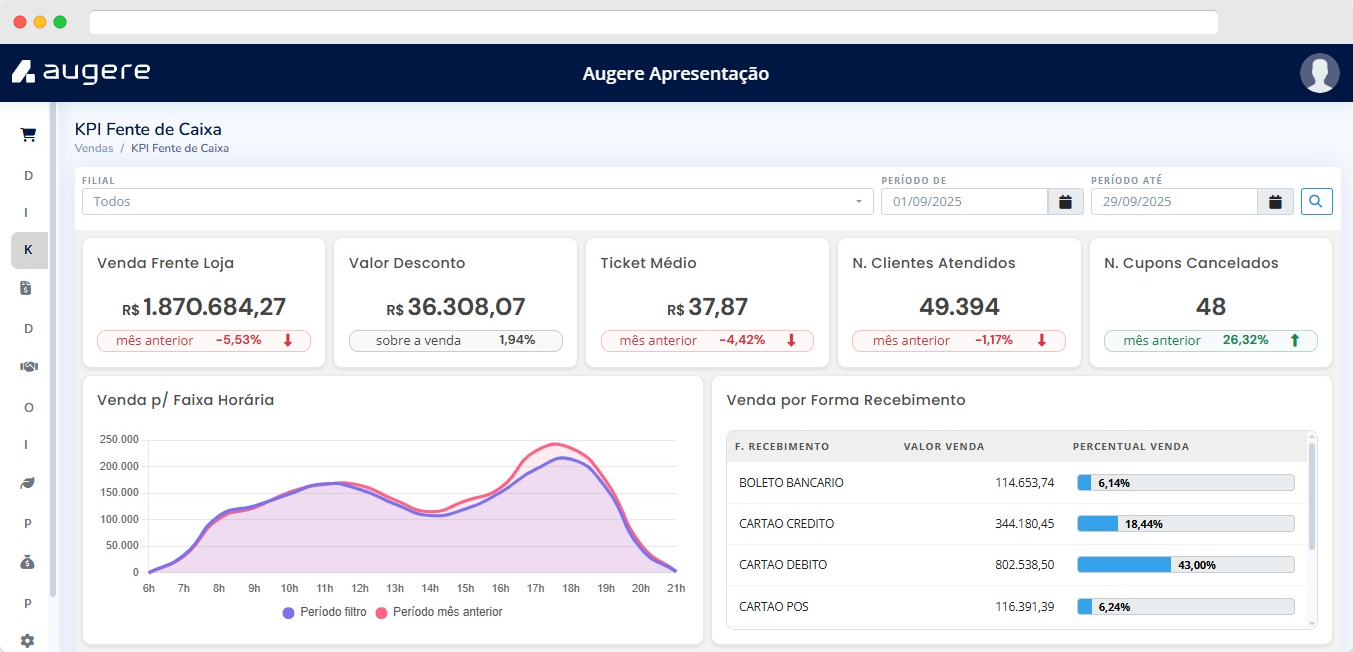Open the money bag sidebar icon
Screen dimensions: 1353x652
pos(28,563)
